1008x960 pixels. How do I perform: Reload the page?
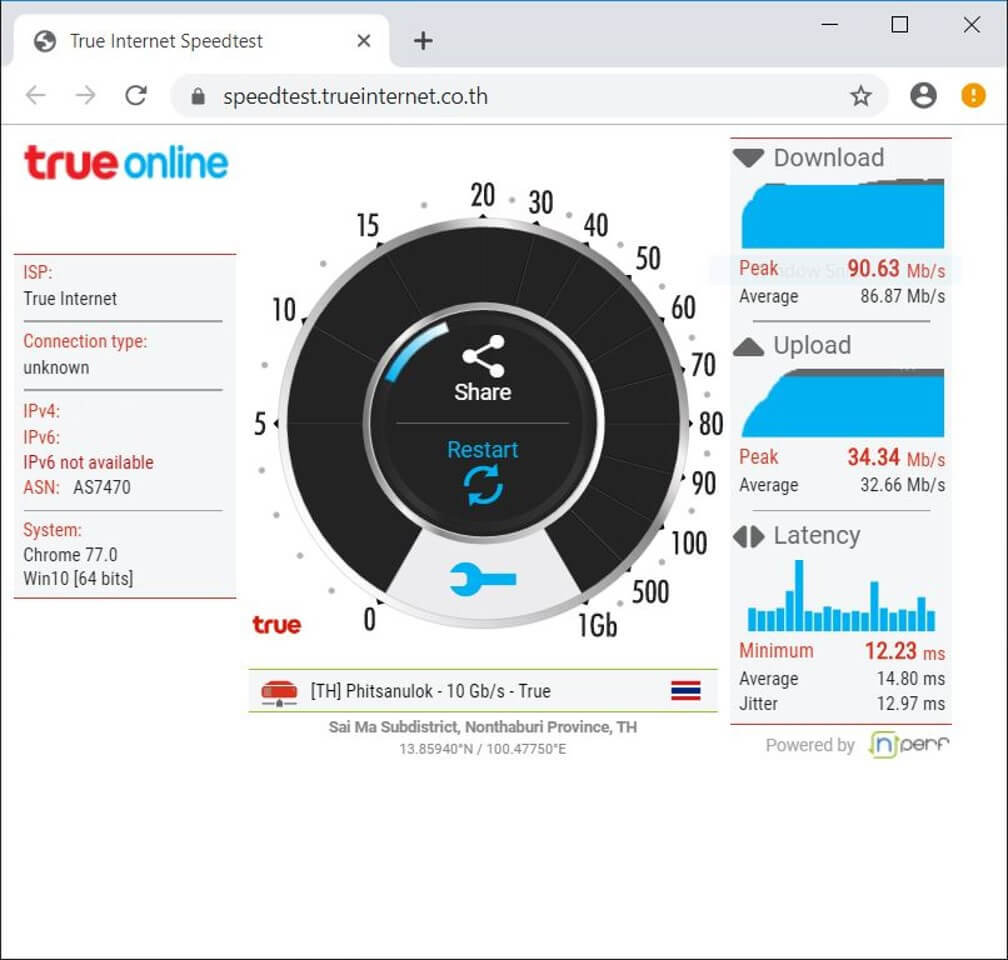click(x=136, y=96)
